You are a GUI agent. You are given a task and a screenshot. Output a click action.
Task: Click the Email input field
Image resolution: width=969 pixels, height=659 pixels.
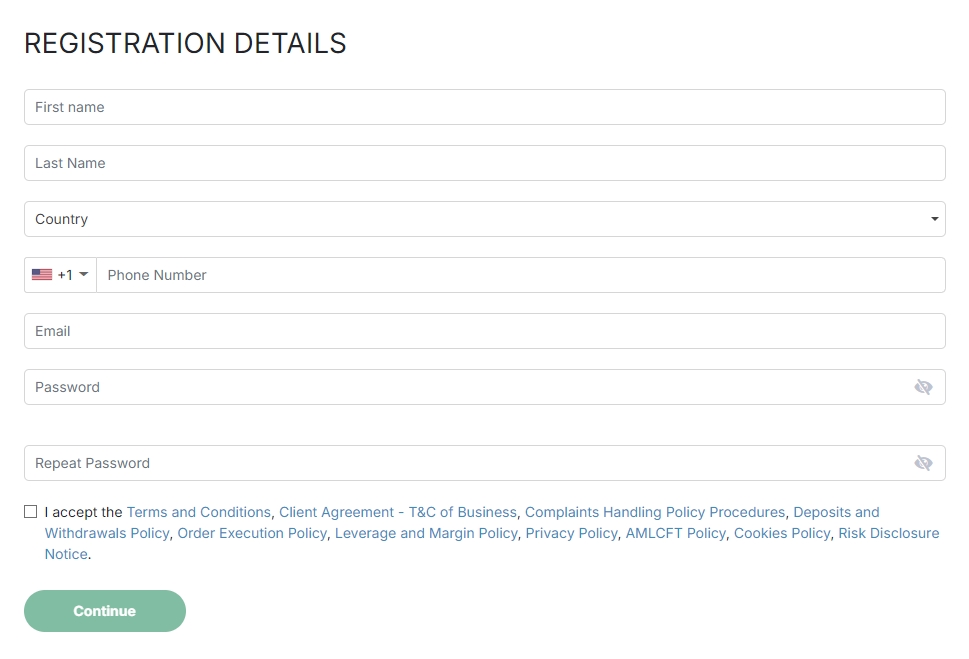(x=484, y=331)
